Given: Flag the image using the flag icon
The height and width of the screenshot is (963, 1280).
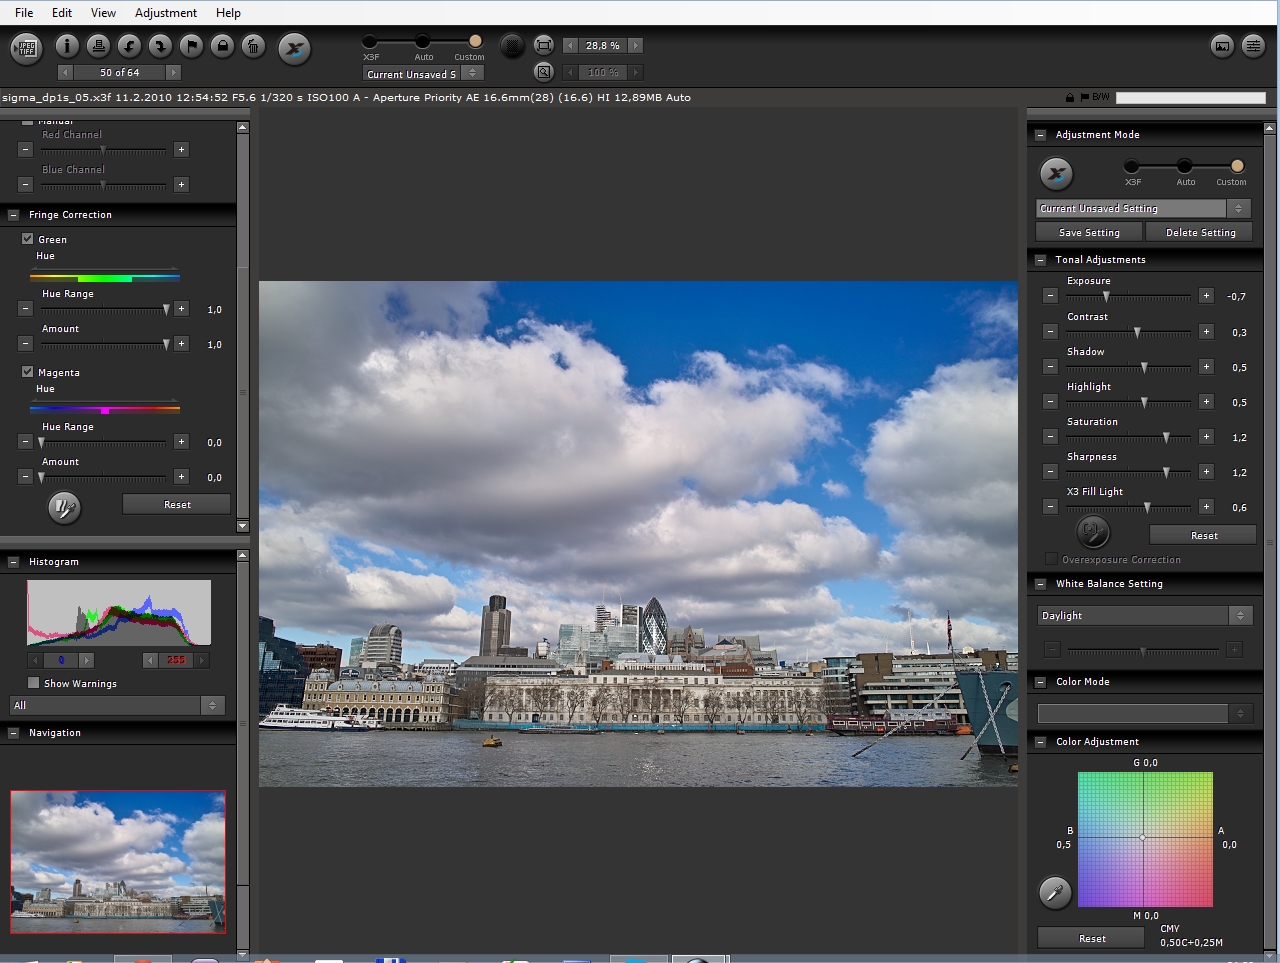Looking at the screenshot, I should [191, 46].
